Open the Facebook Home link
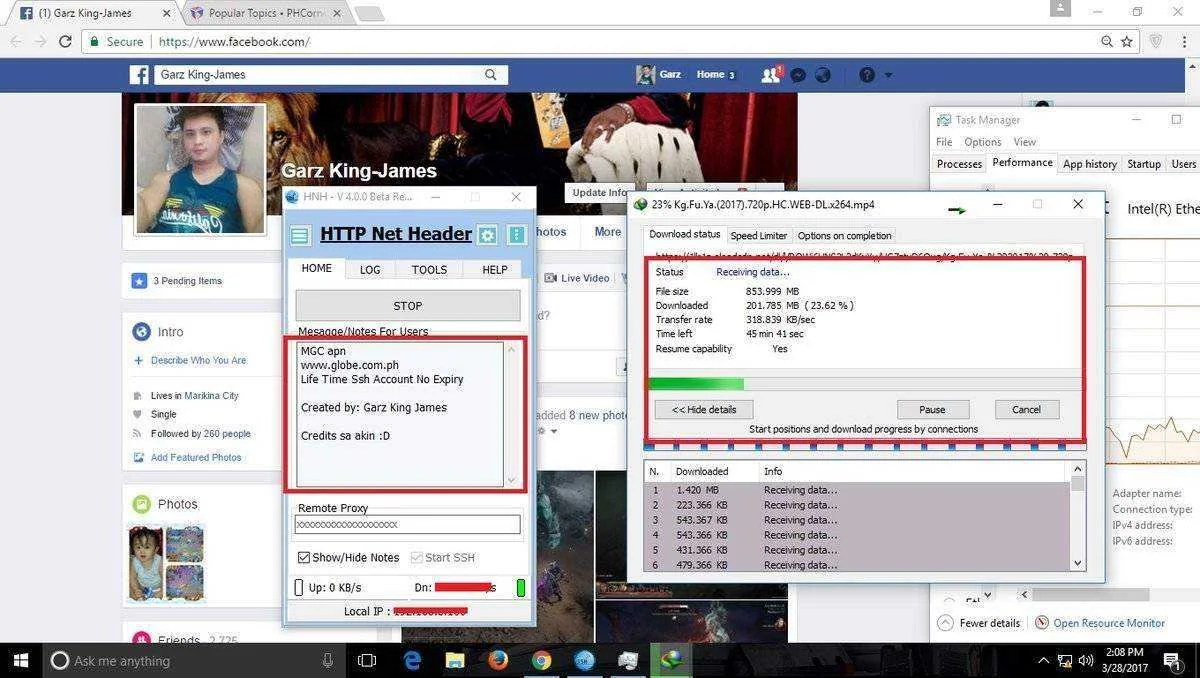The width and height of the screenshot is (1200, 678). point(710,75)
